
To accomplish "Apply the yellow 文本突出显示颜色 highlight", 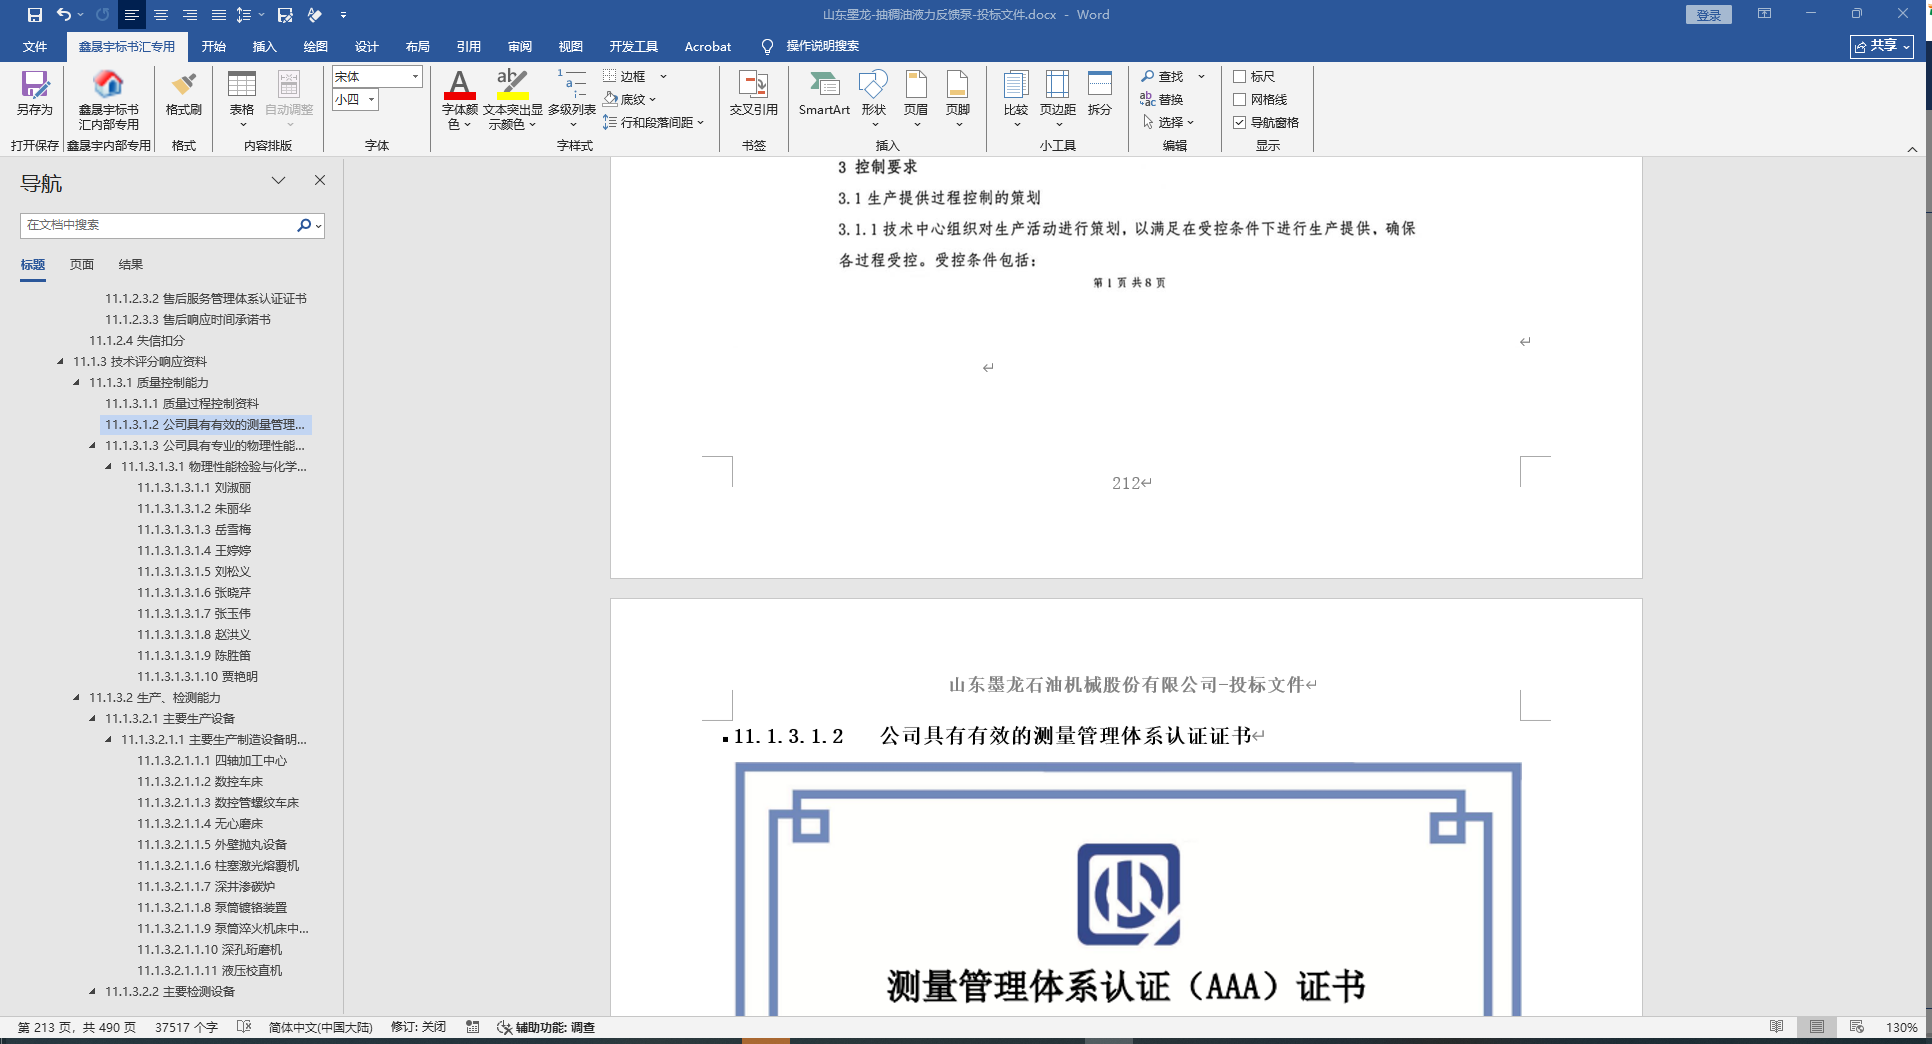I will tap(512, 86).
